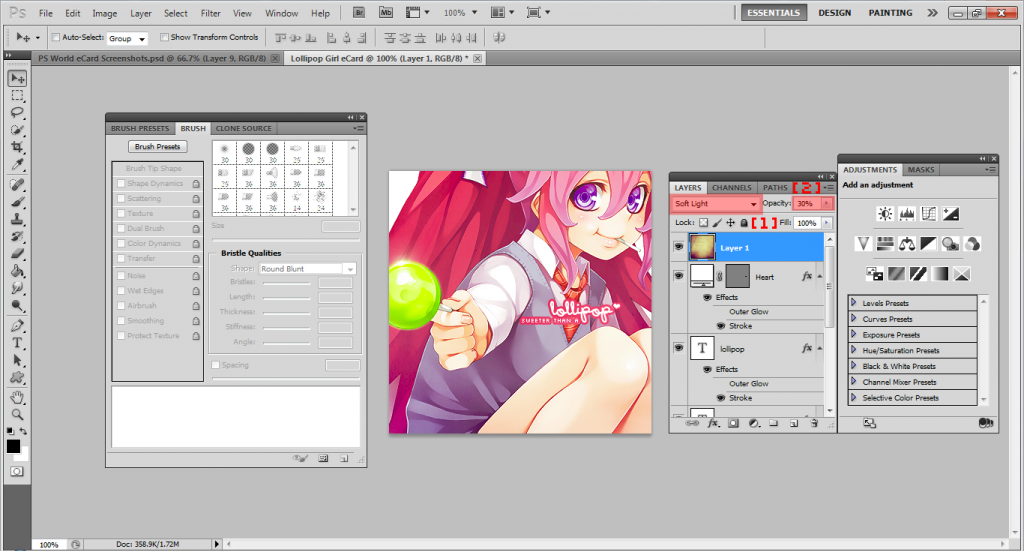The width and height of the screenshot is (1024, 551).
Task: Open the Fill slider arrow
Action: pos(827,223)
